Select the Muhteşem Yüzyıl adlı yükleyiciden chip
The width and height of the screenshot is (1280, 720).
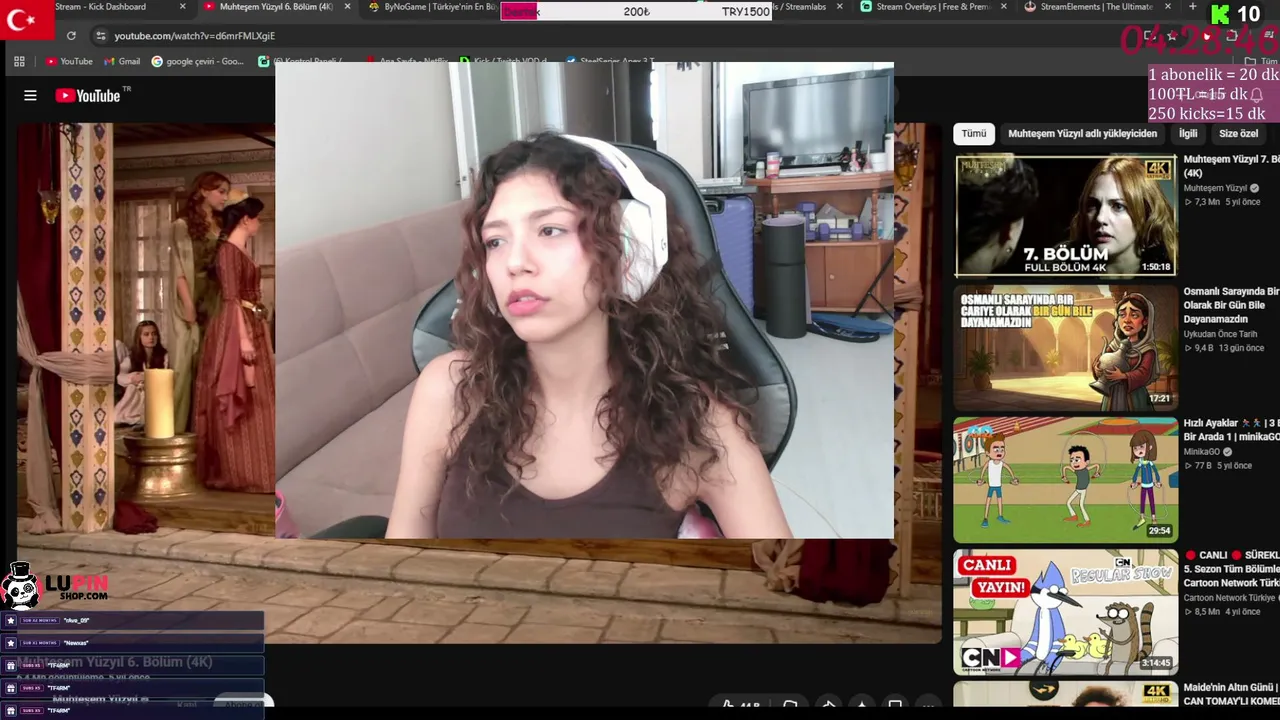(1082, 133)
